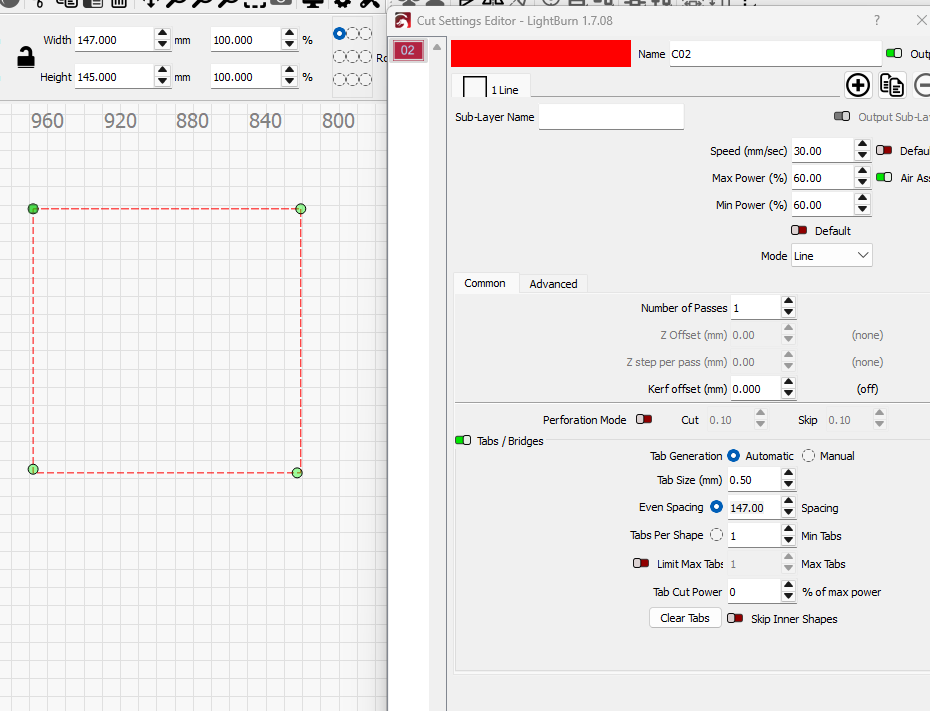Select the 02 layer in the list

tap(408, 51)
